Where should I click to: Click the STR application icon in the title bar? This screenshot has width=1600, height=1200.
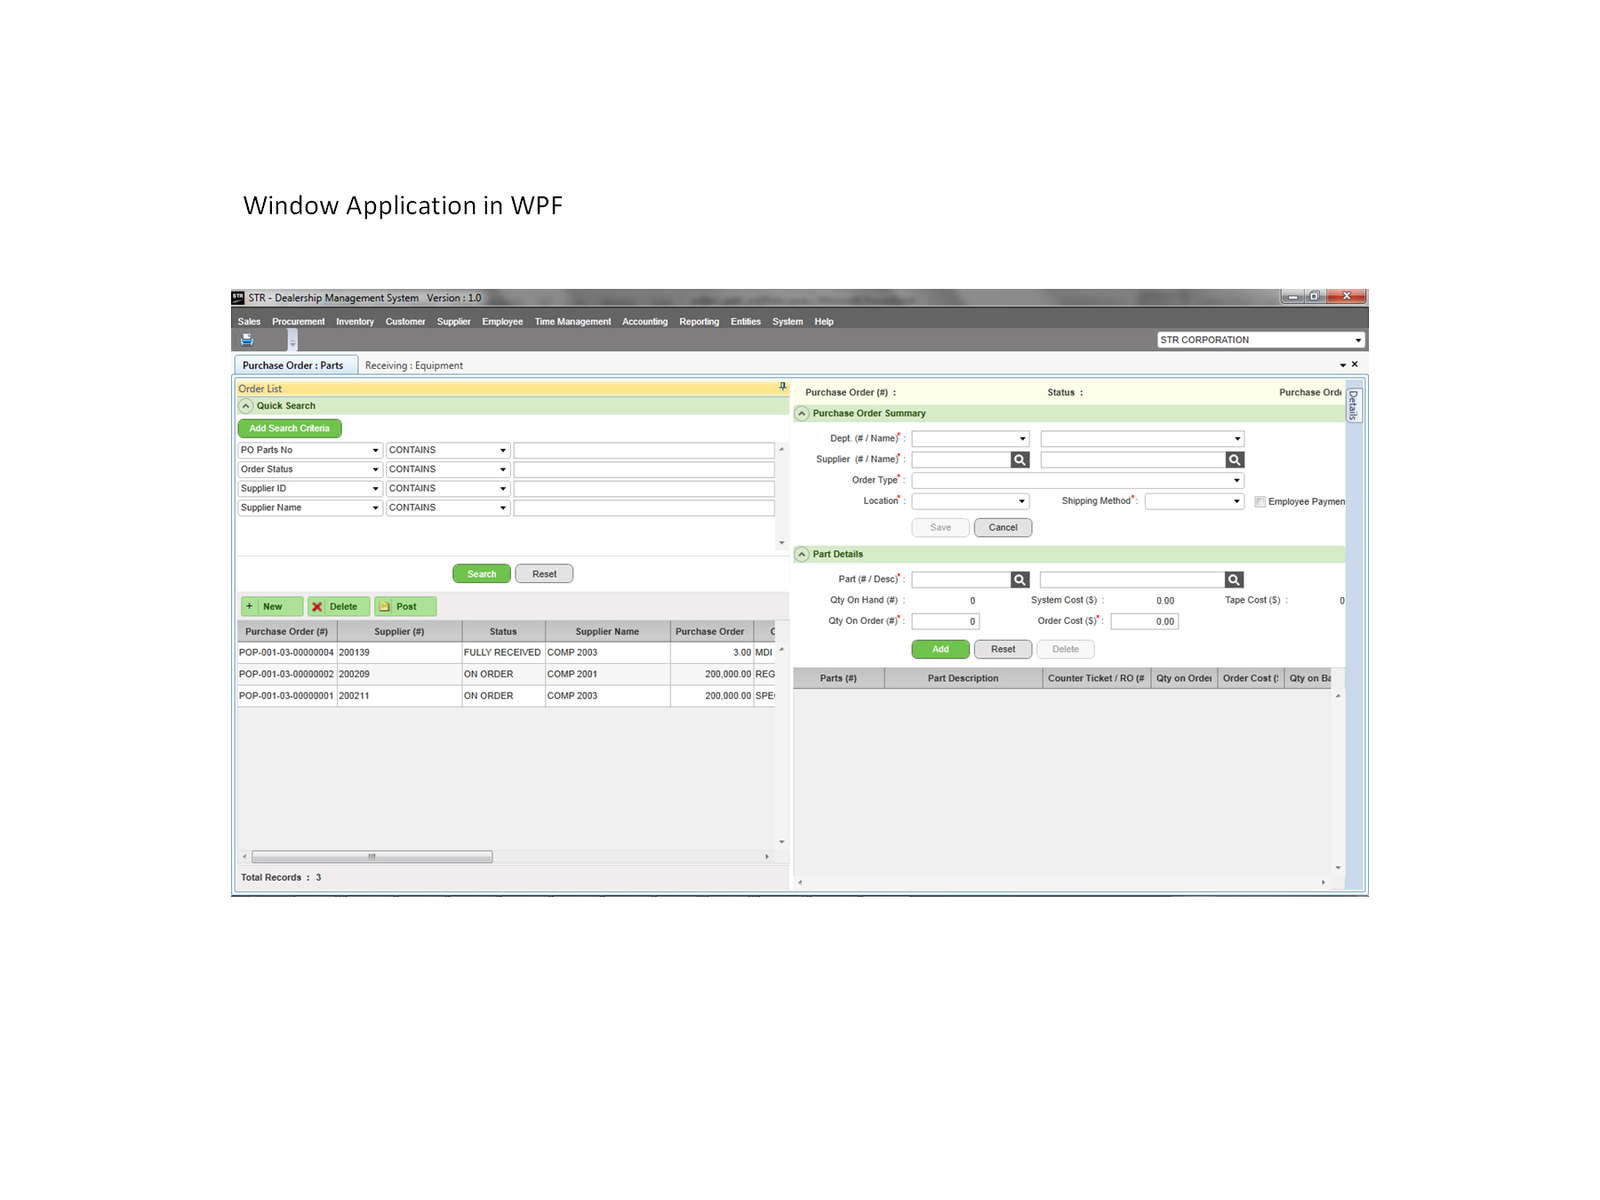click(x=238, y=297)
